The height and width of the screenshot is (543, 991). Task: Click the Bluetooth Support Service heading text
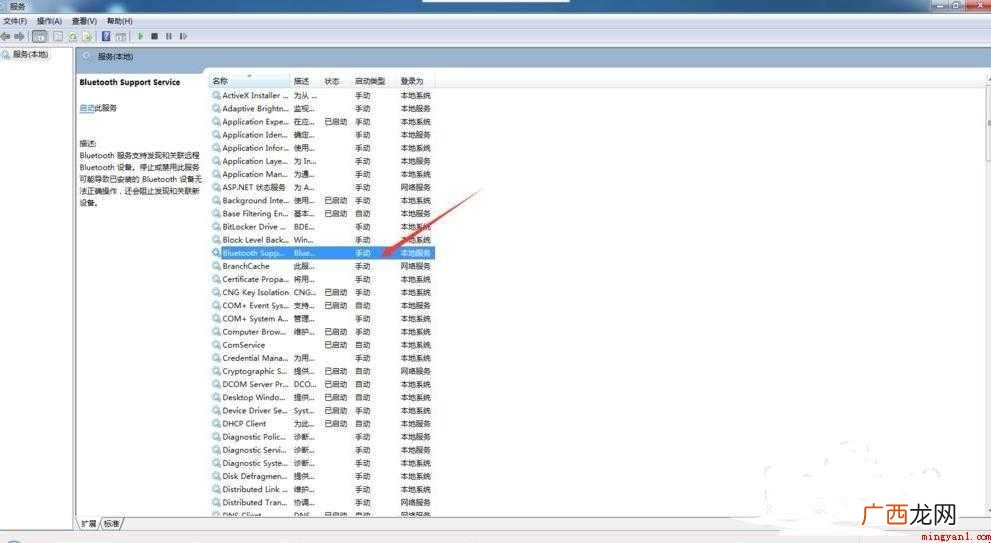pos(130,82)
